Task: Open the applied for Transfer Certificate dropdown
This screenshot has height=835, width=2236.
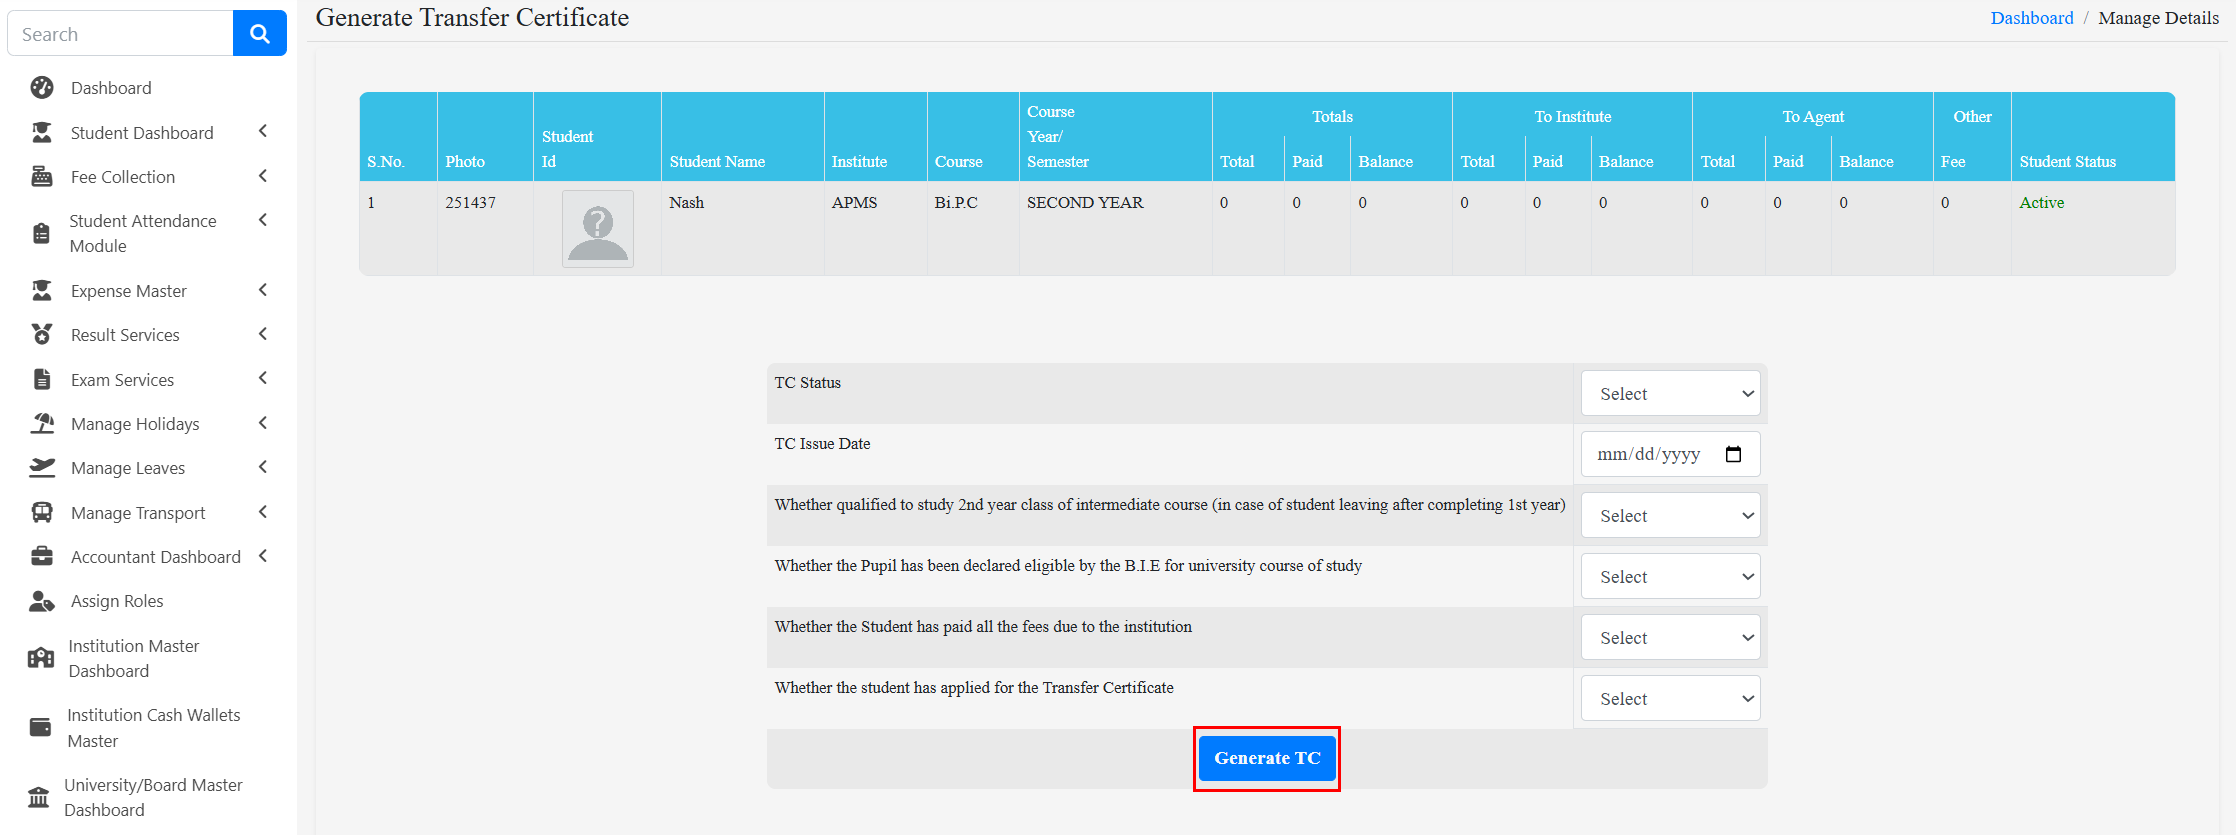Action: coord(1670,699)
